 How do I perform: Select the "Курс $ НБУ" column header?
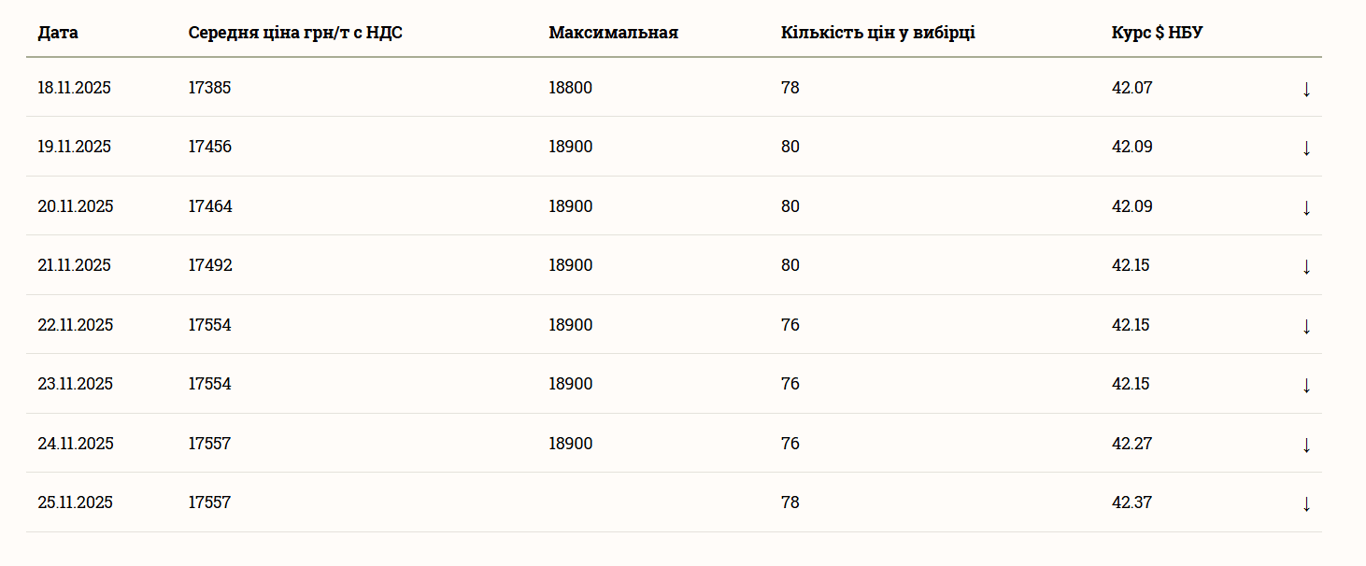(1156, 33)
